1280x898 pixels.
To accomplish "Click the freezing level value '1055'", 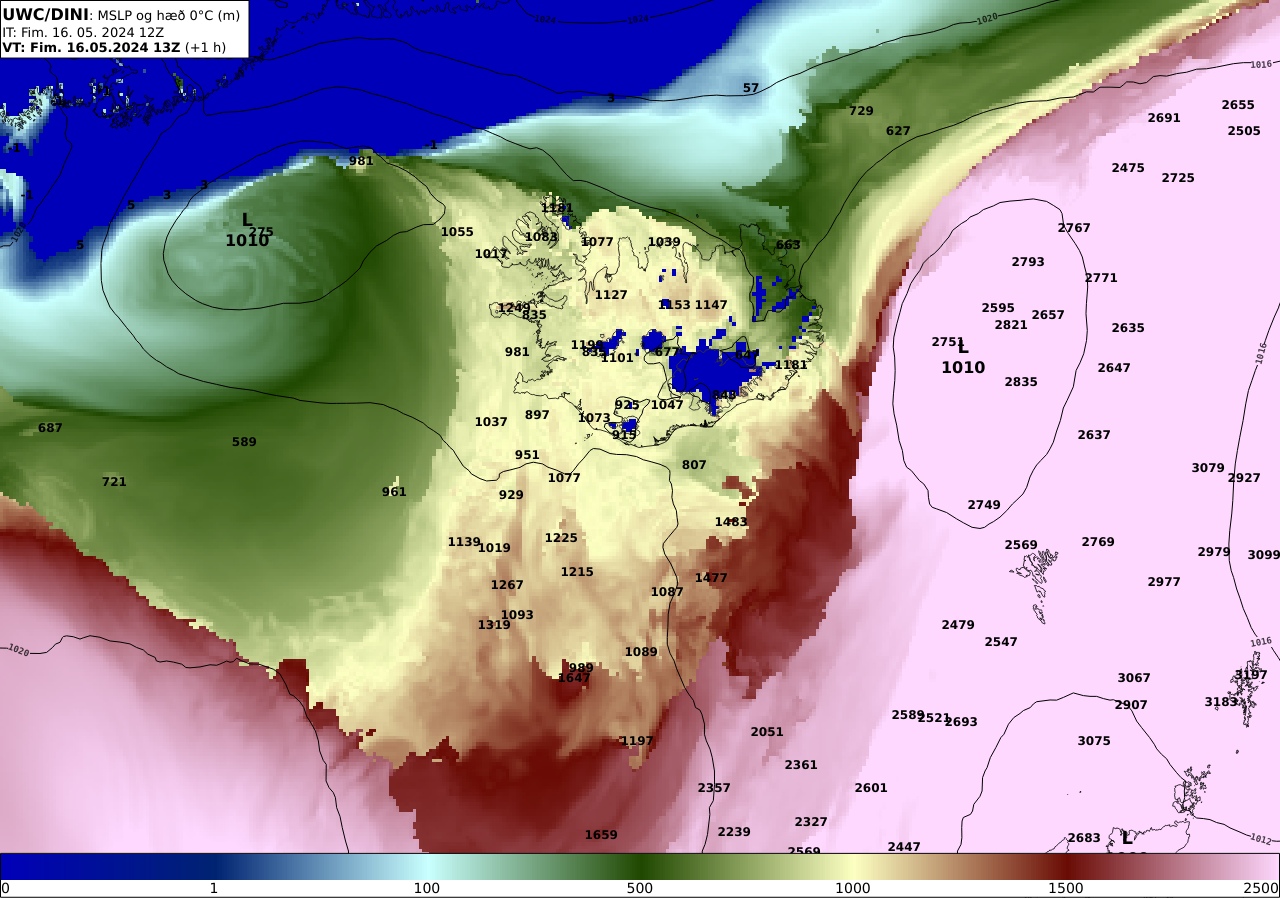I will pos(457,232).
